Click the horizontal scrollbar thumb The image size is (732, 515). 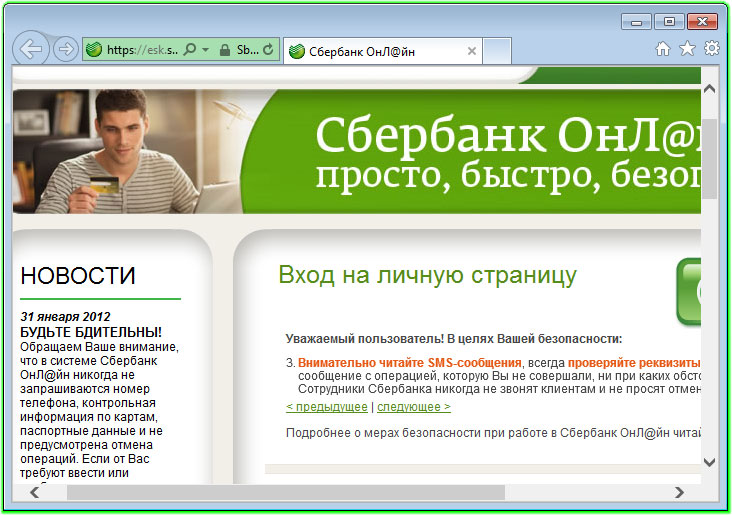[x=286, y=493]
